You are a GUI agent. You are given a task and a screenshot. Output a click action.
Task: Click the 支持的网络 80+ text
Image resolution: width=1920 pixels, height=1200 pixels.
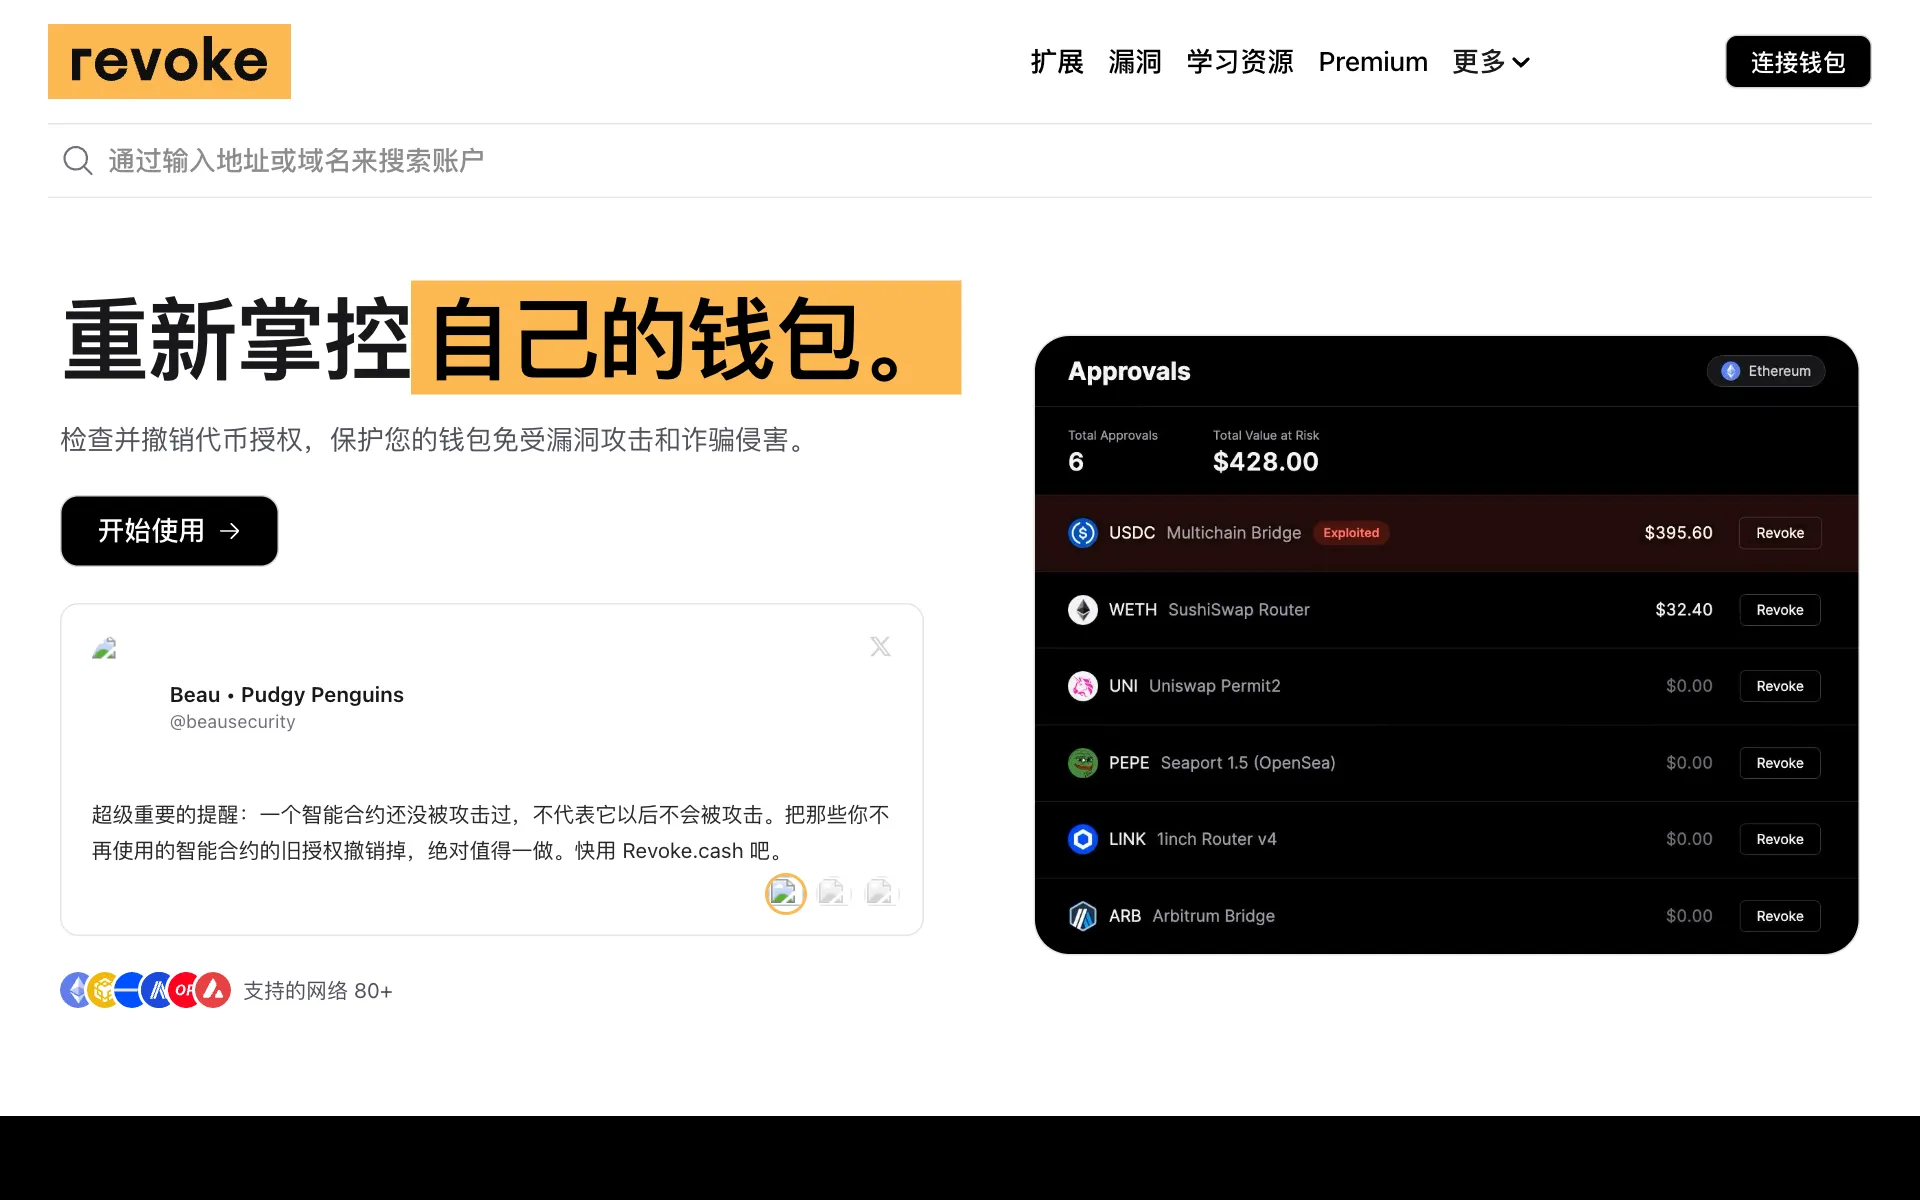(x=318, y=991)
